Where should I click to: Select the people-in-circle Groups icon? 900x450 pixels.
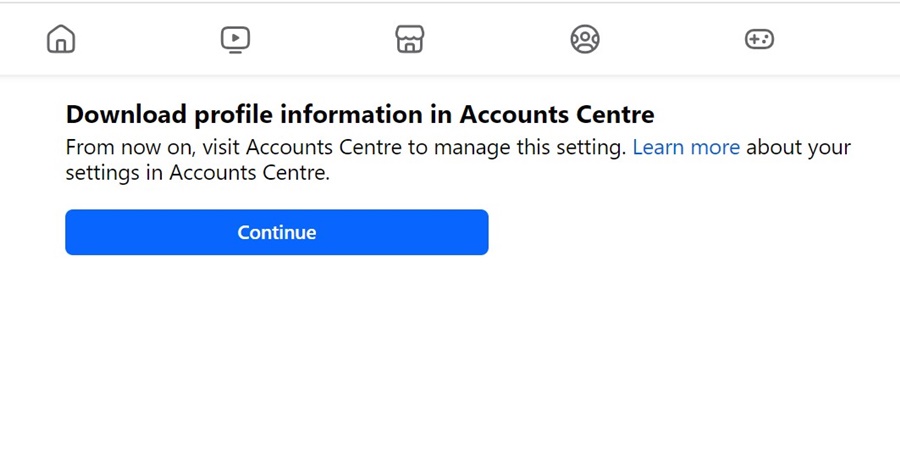[585, 40]
